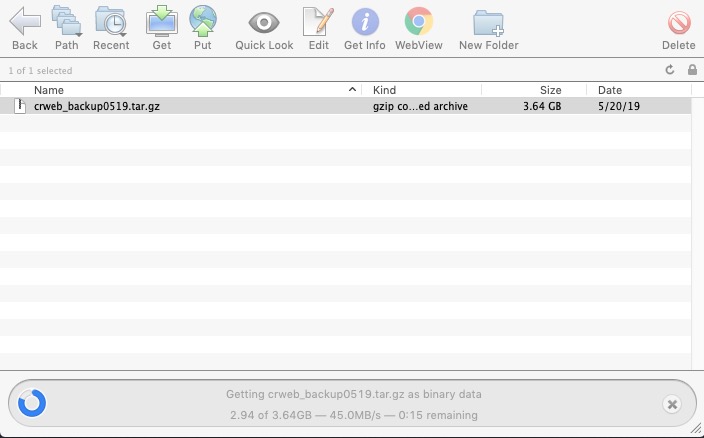Sort file list by Name column
The image size is (704, 438).
(x=190, y=90)
